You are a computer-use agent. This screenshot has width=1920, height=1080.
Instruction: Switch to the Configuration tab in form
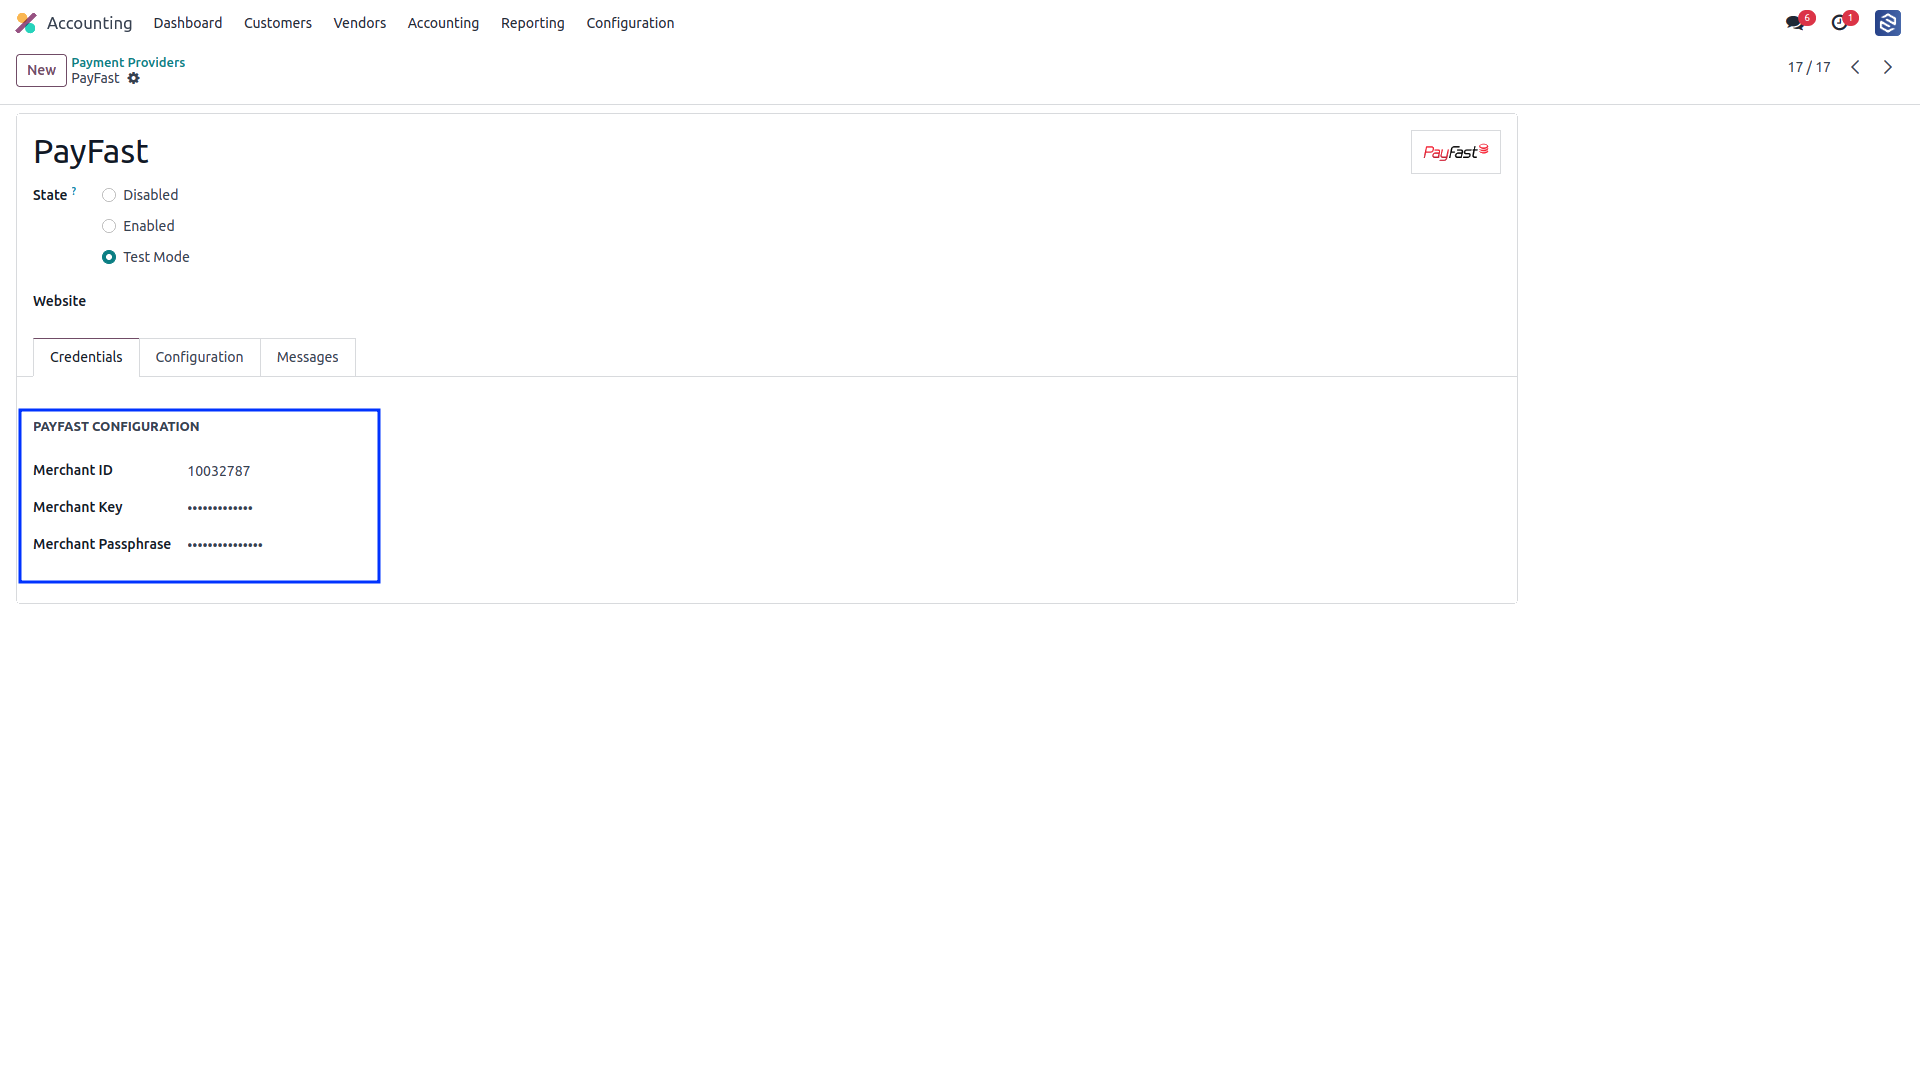199,357
